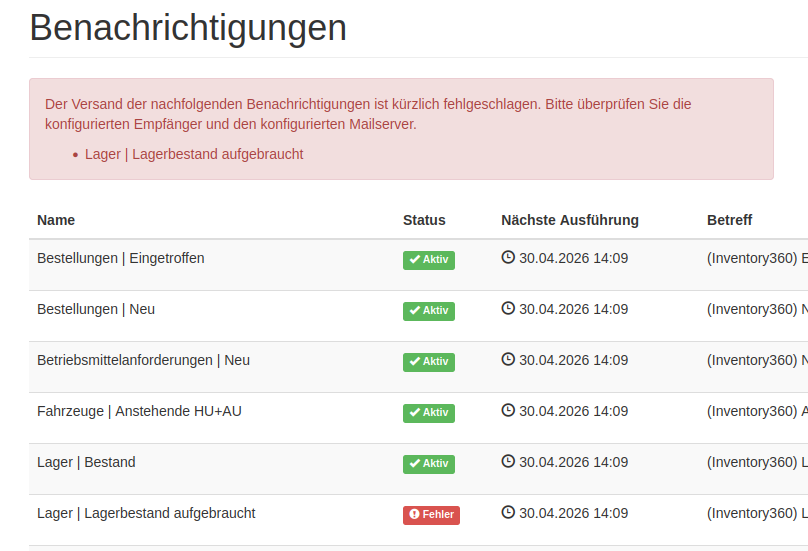Click Aktiv badge for Bestellungen | Neu
Viewport: 808px width, 551px height.
click(429, 311)
